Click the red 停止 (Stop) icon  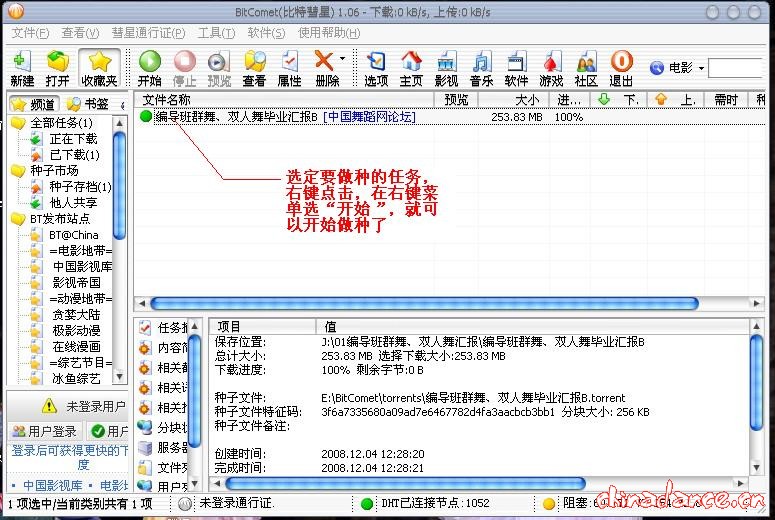click(184, 68)
